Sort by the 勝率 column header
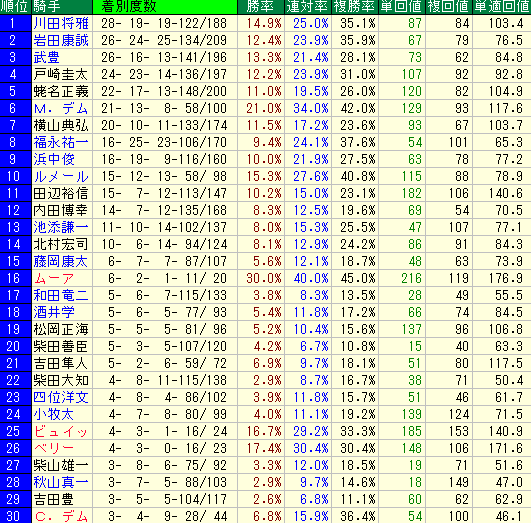531x523 pixels. point(261,7)
